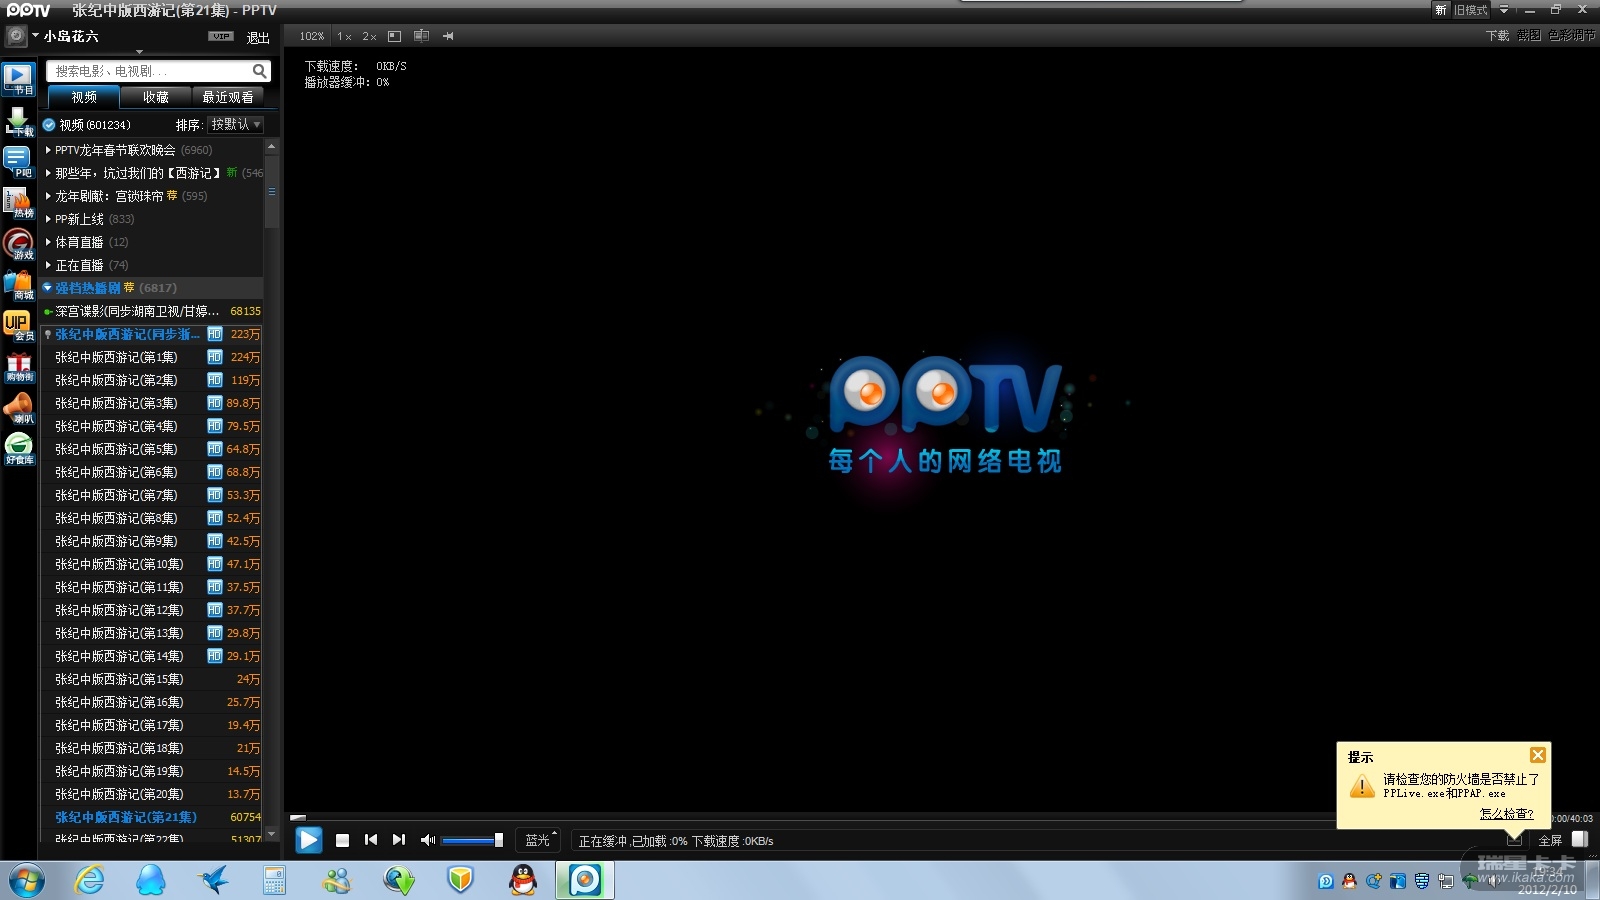The height and width of the screenshot is (900, 1600).
Task: Click the mini mode layout icon
Action: click(421, 36)
